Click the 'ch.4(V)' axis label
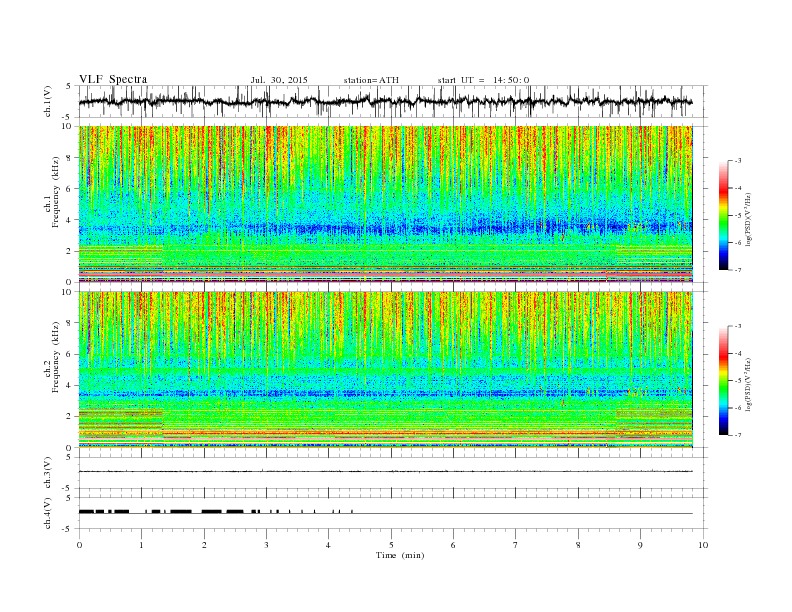The width and height of the screenshot is (792, 612). click(48, 513)
